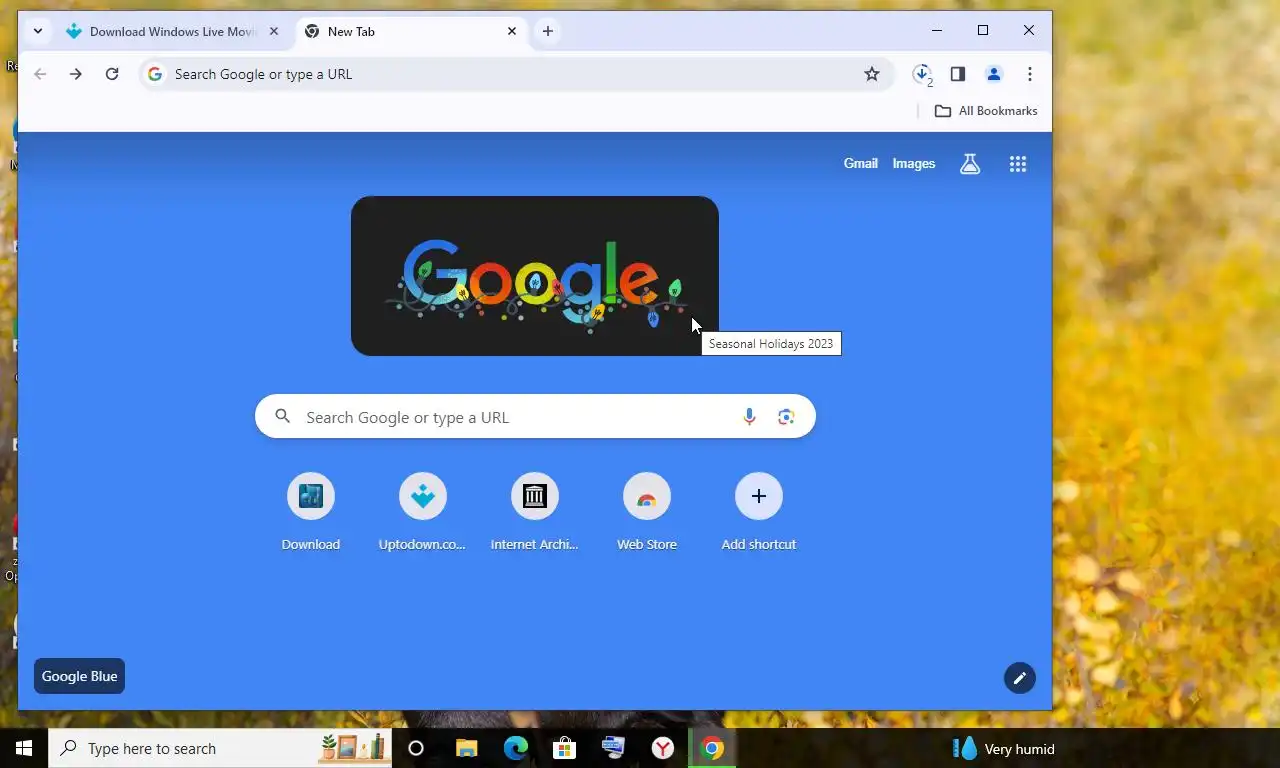Screen dimensions: 1280x768
Task: Click the Add shortcut button
Action: click(759, 513)
